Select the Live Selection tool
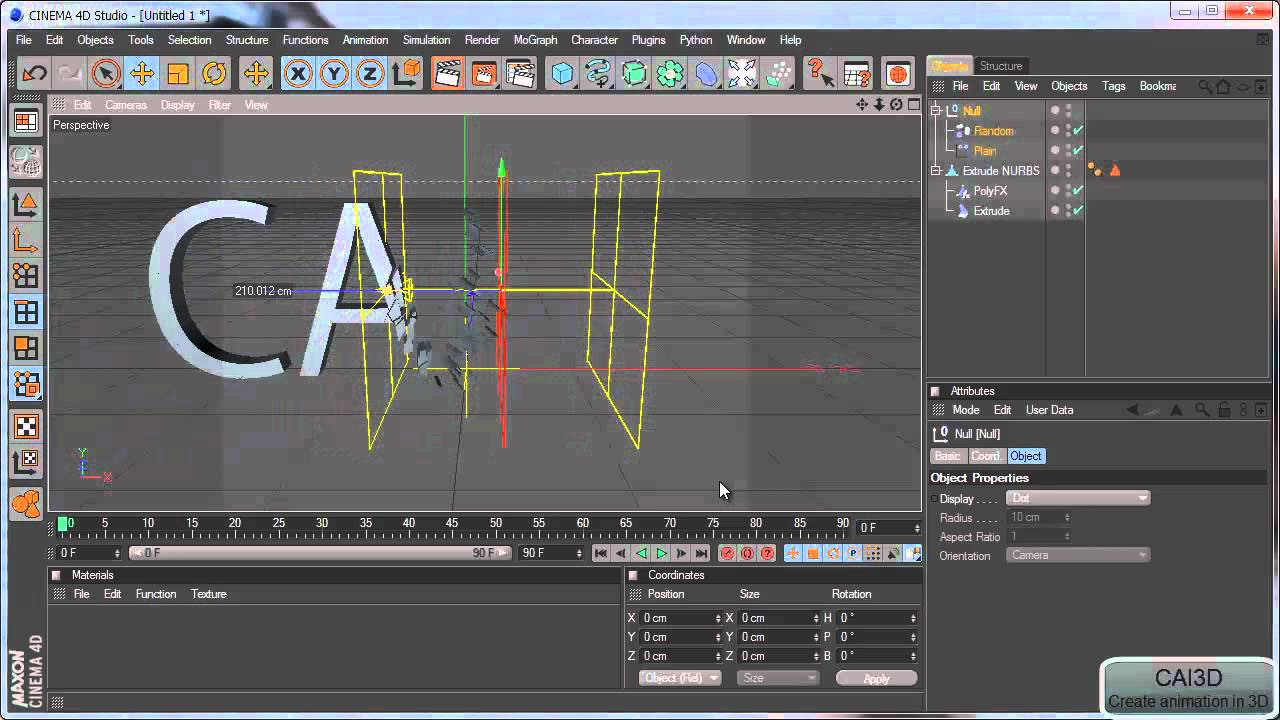 (106, 74)
